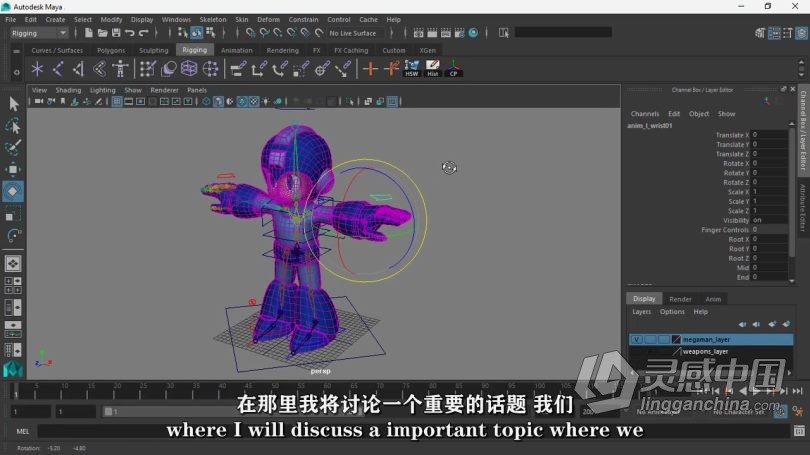Open viewport Shading menu
Viewport: 810px width, 455px height.
coord(68,90)
